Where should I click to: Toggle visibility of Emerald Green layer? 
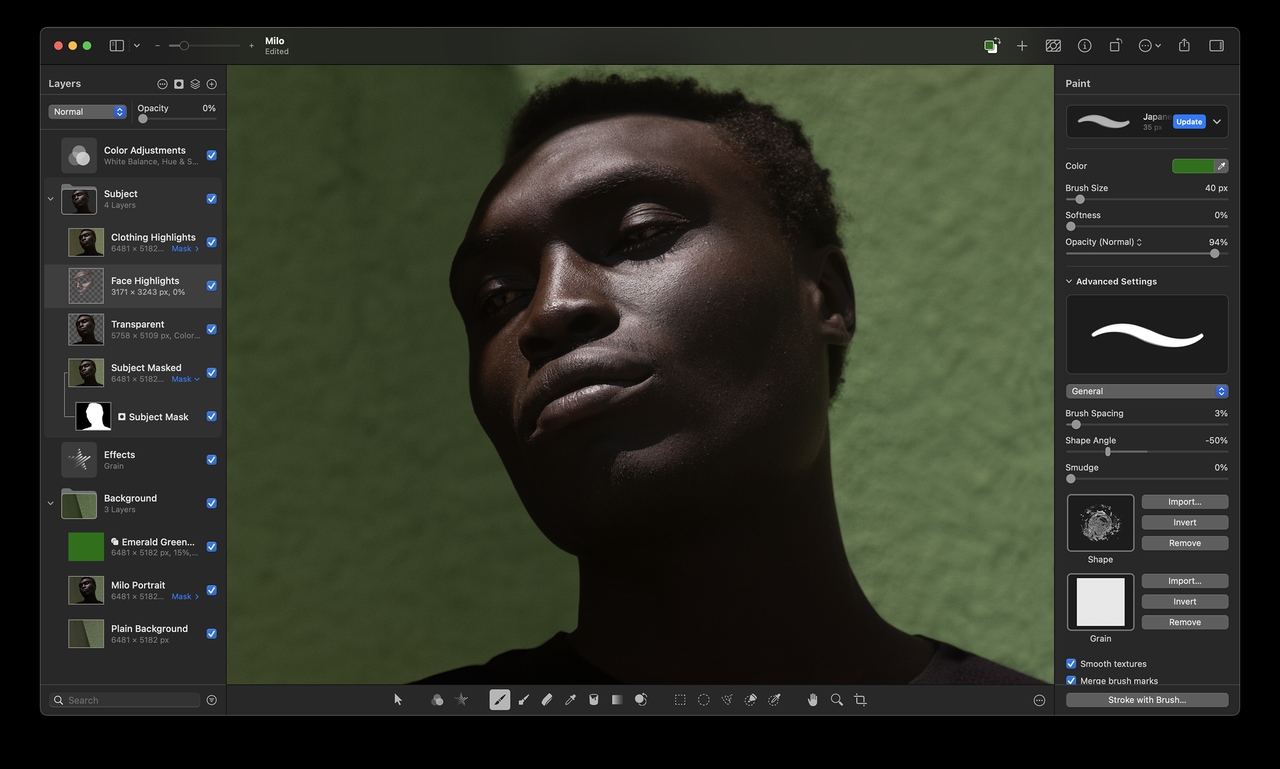[x=211, y=547]
